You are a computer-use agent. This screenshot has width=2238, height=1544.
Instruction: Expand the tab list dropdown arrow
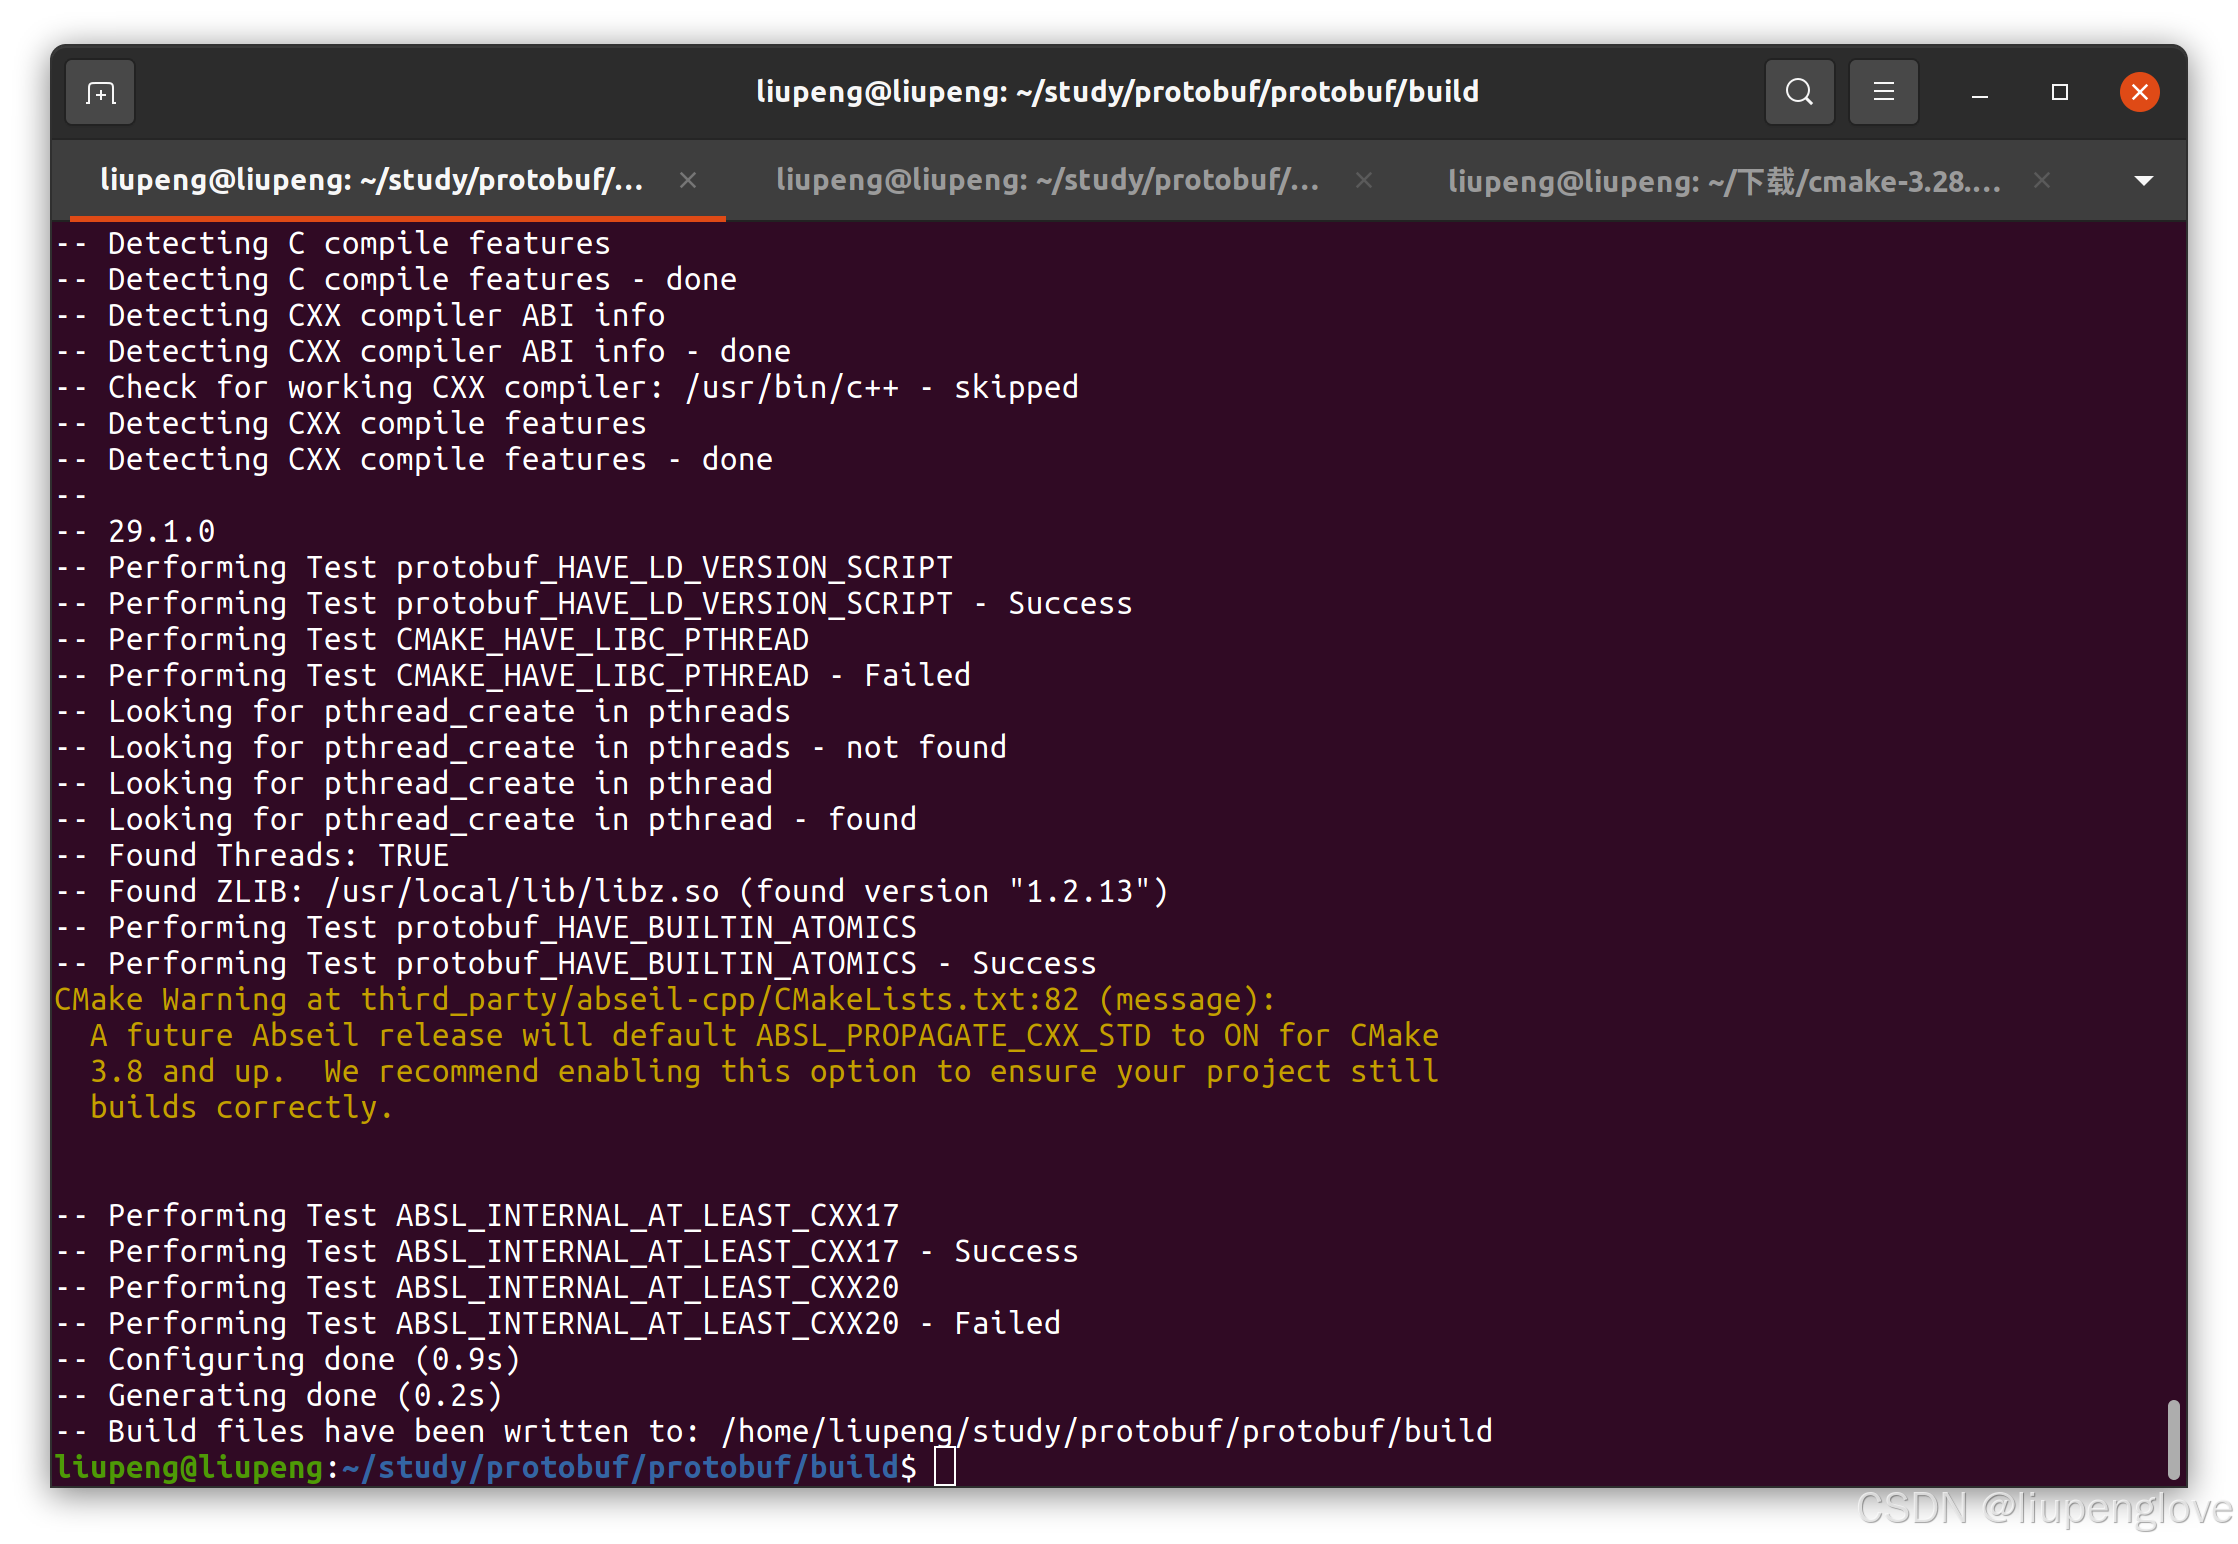(x=2143, y=181)
